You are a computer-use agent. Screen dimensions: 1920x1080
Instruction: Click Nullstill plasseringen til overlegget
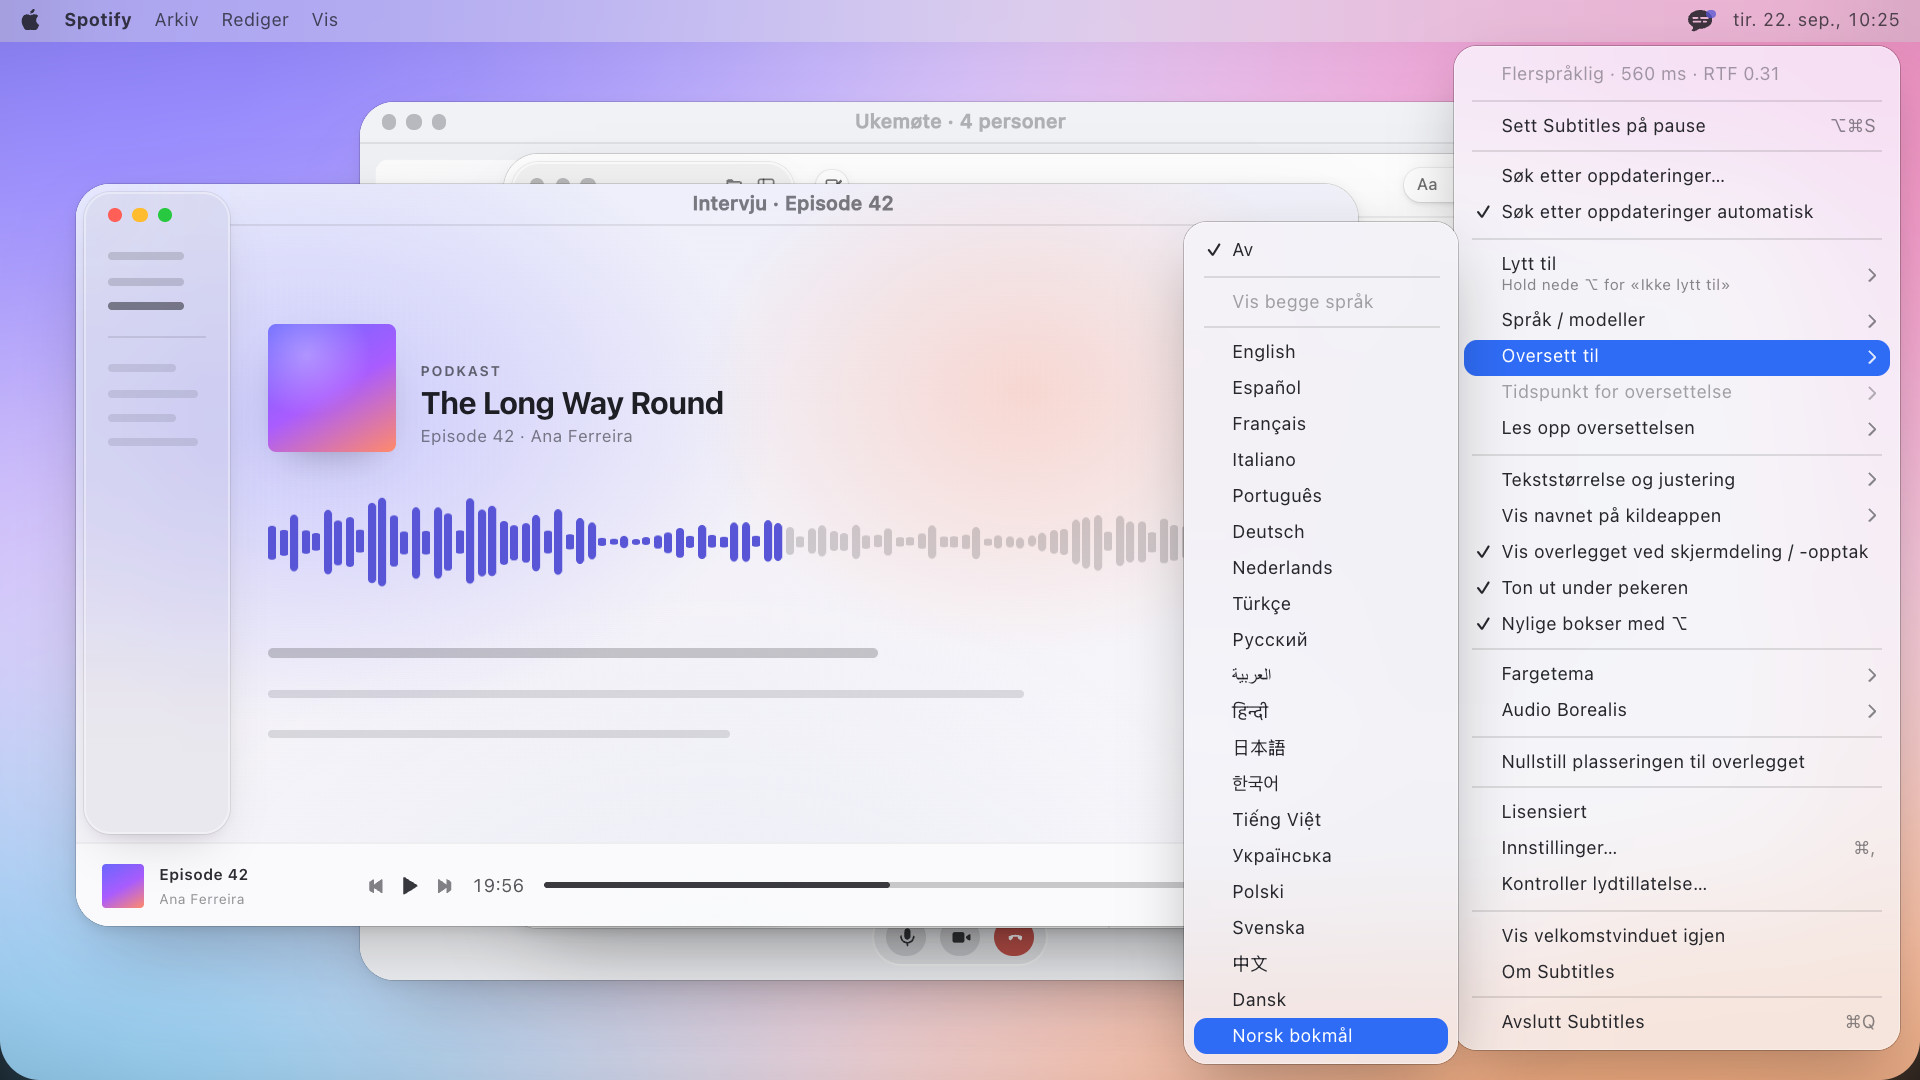[x=1676, y=762]
